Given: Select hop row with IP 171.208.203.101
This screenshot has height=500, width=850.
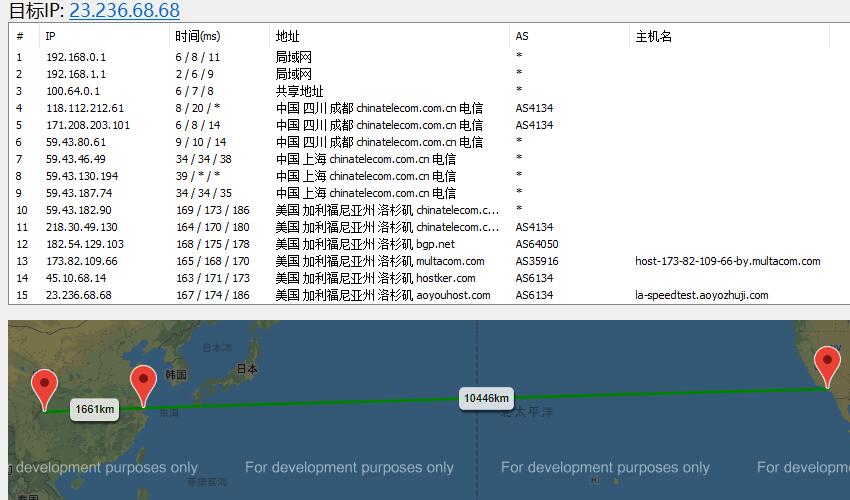Looking at the screenshot, I should click(428, 125).
